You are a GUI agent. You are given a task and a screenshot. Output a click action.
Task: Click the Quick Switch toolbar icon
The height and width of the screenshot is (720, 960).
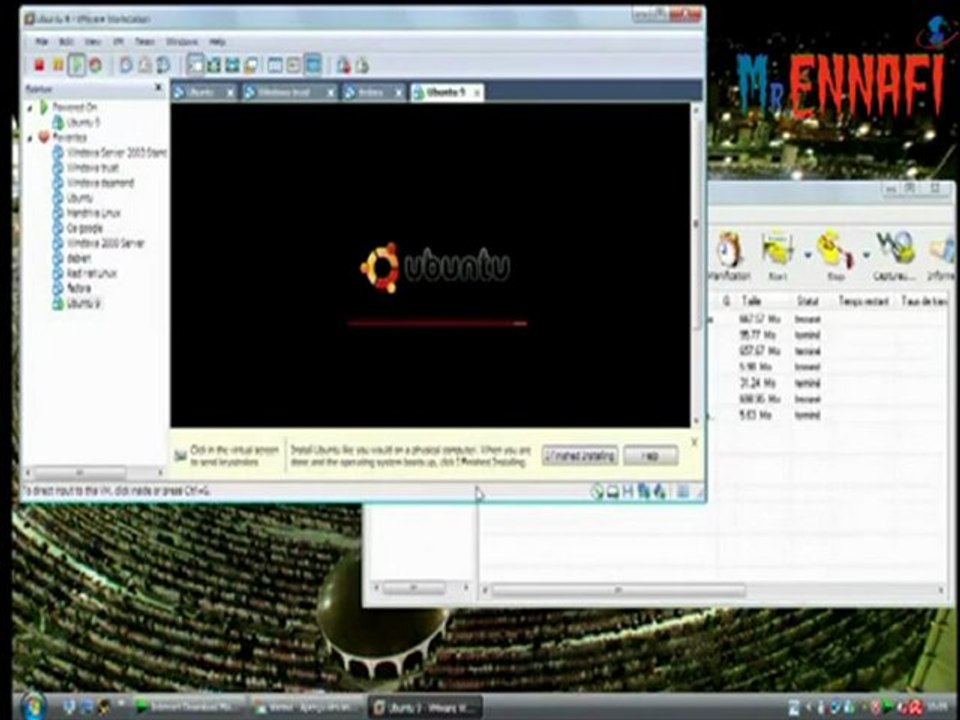[214, 64]
